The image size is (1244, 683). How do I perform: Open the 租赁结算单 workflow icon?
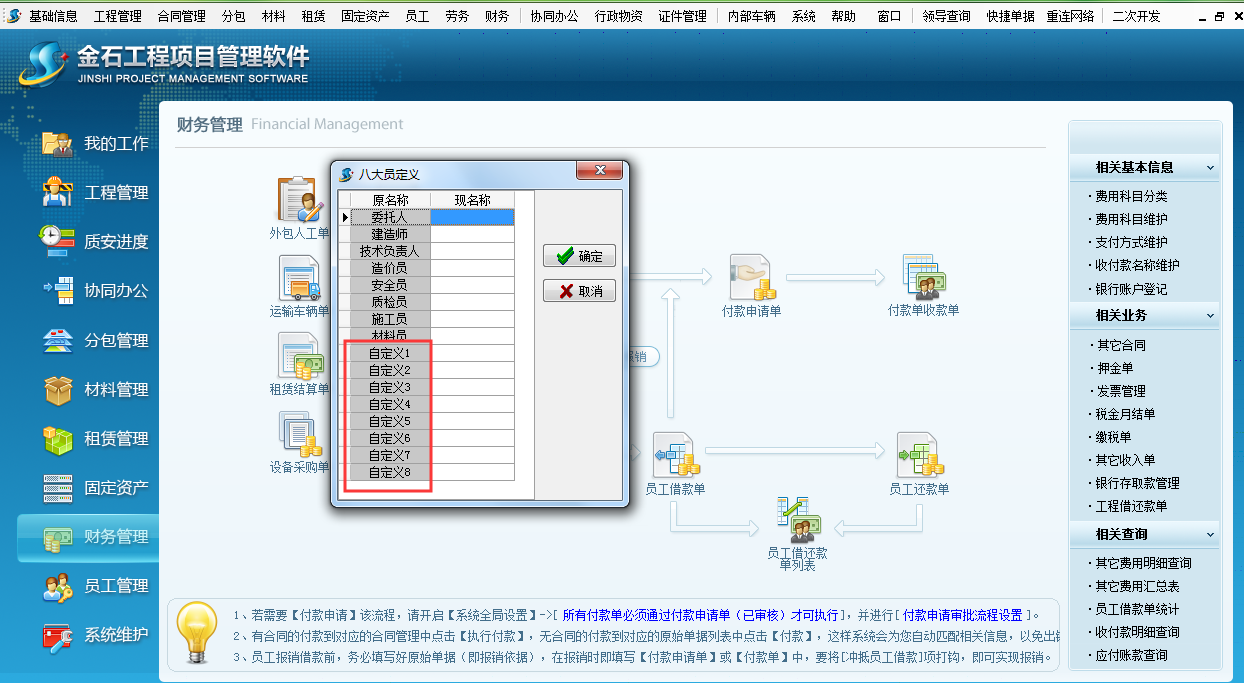299,364
